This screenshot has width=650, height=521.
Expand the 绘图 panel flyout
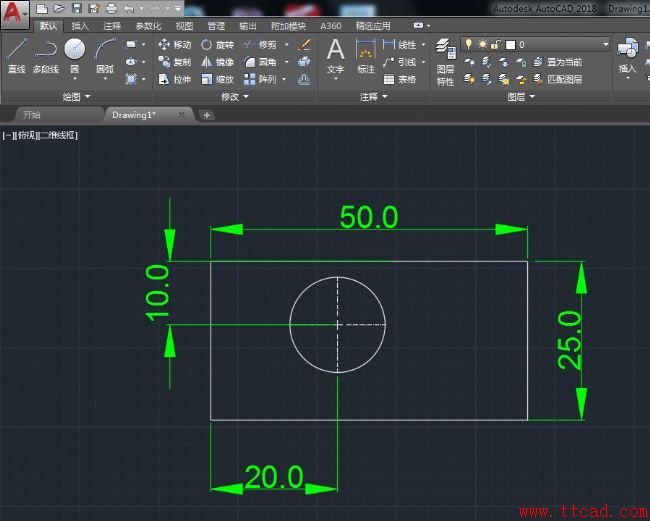76,97
